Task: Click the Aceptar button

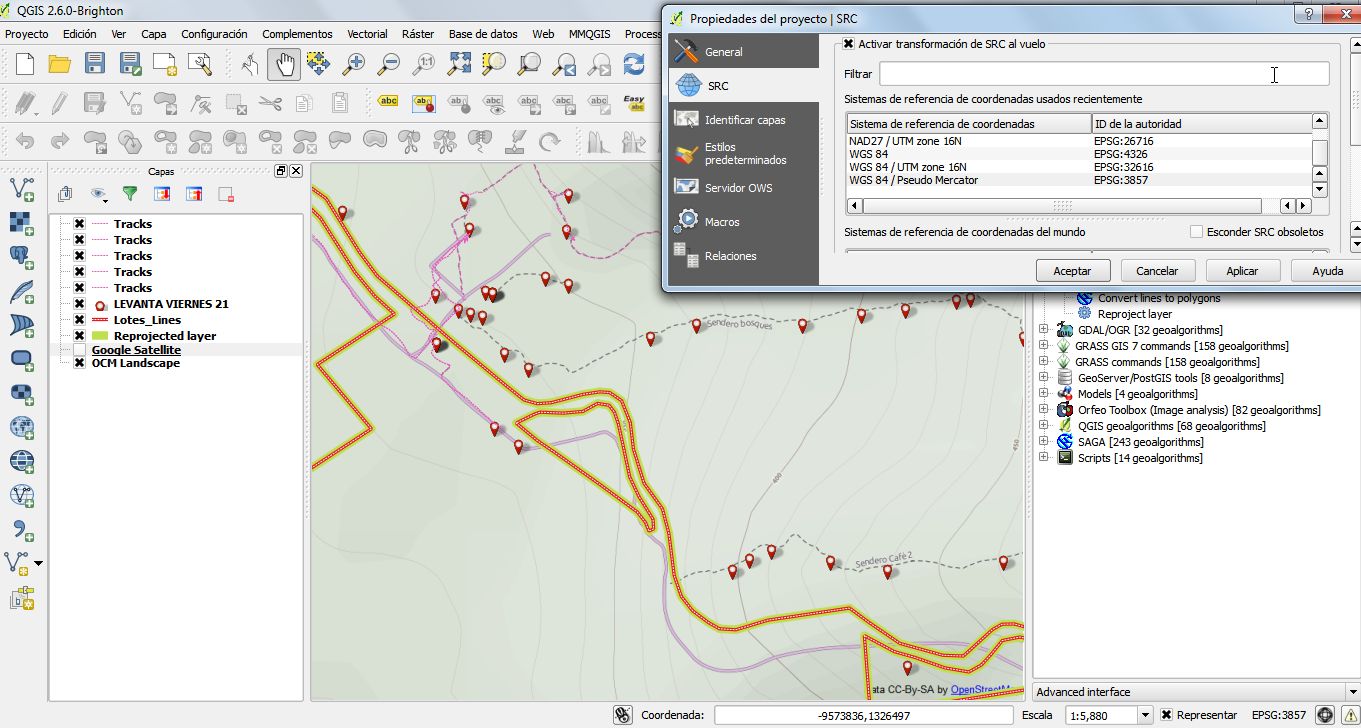Action: [1072, 271]
